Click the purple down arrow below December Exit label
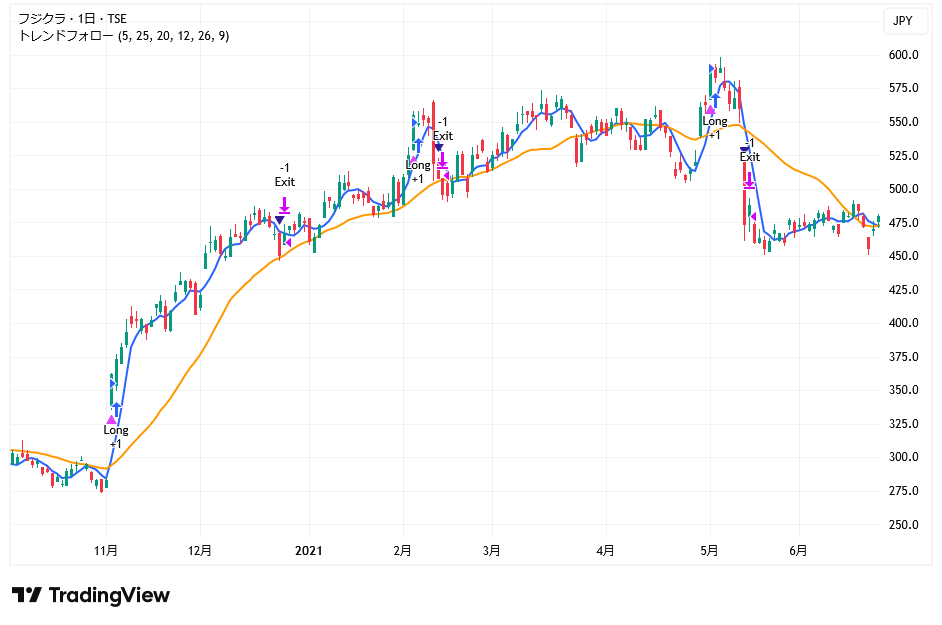This screenshot has width=942, height=625. (284, 205)
